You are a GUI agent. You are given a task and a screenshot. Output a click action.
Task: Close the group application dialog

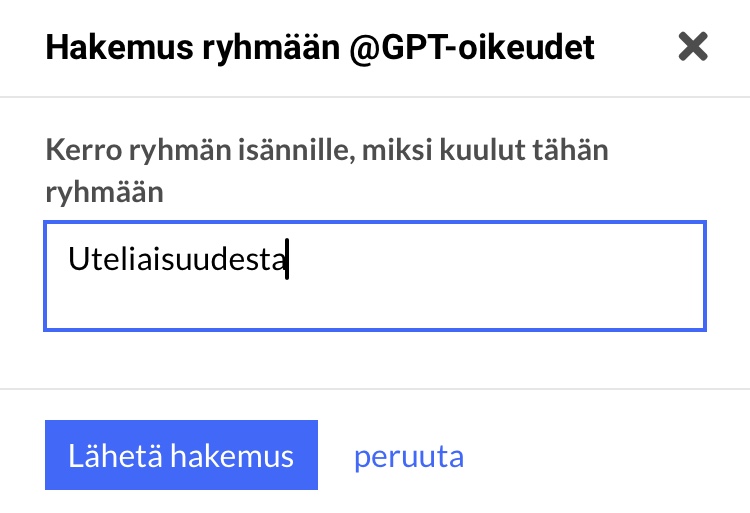pyautogui.click(x=693, y=47)
